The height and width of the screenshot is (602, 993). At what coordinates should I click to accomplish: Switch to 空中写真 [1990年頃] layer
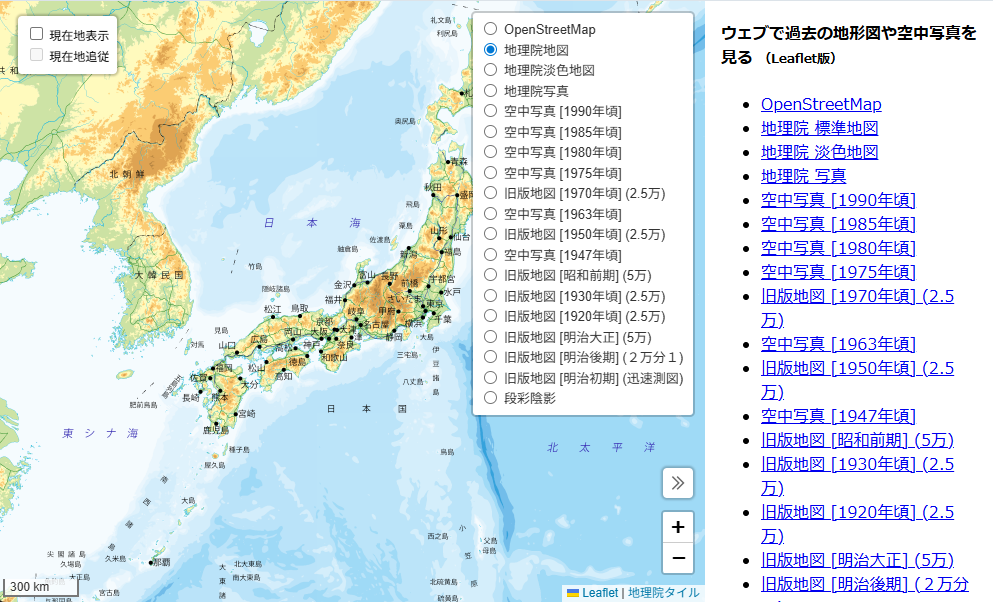(x=490, y=111)
